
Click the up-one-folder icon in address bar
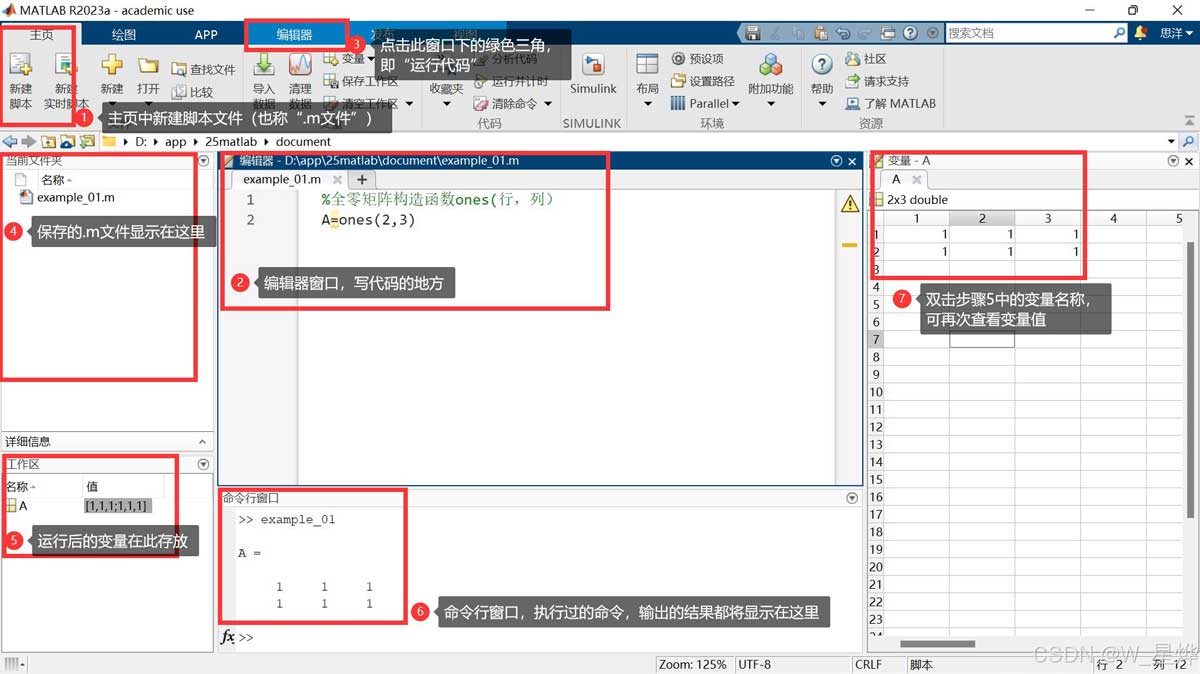click(x=48, y=142)
